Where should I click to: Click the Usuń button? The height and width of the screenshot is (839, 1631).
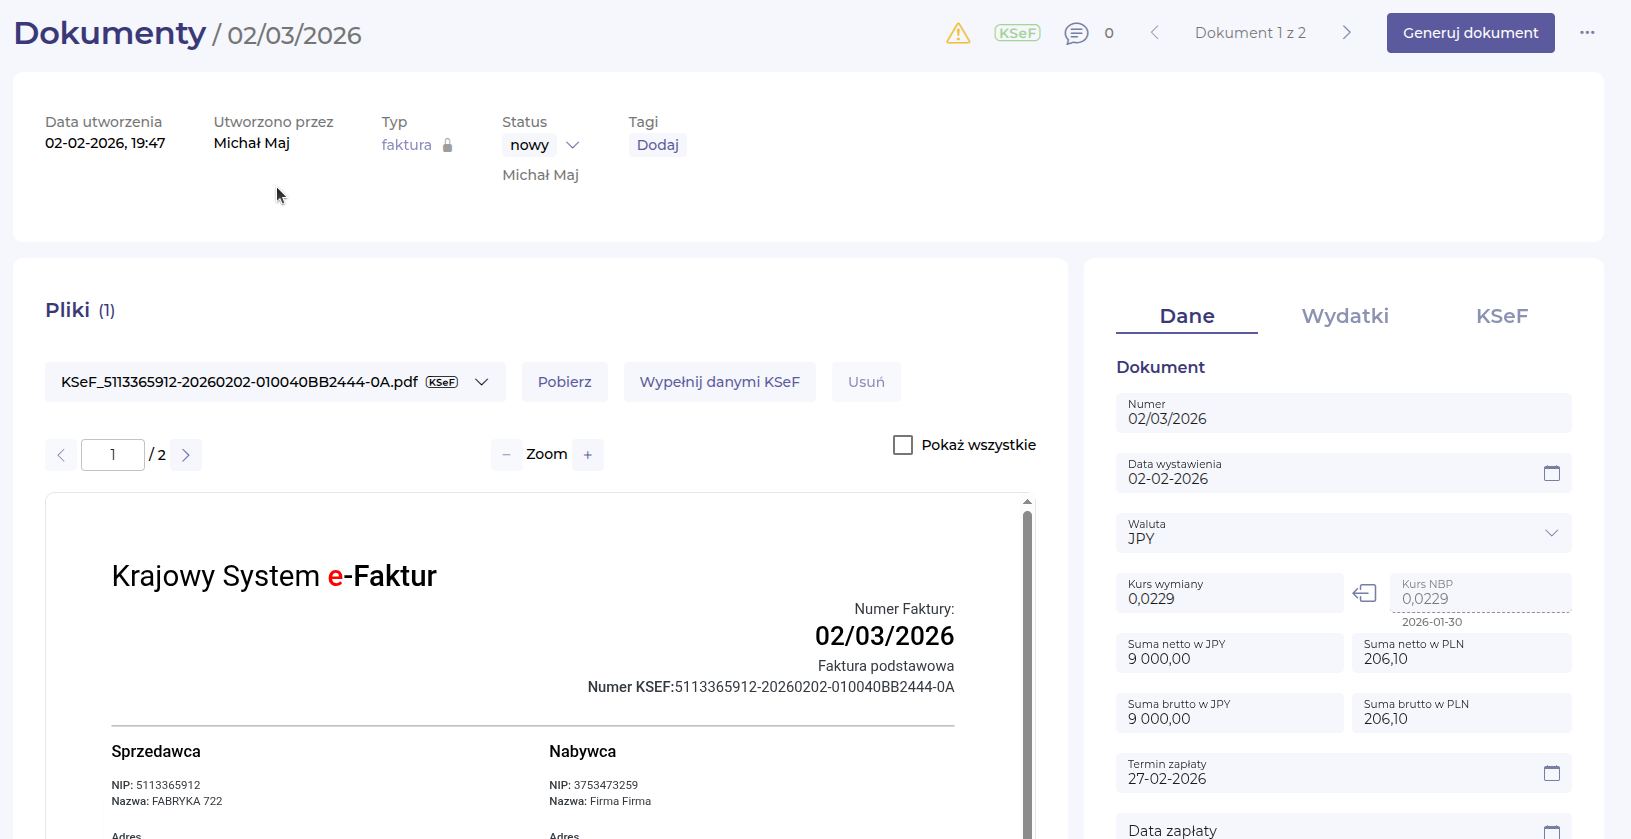866,382
